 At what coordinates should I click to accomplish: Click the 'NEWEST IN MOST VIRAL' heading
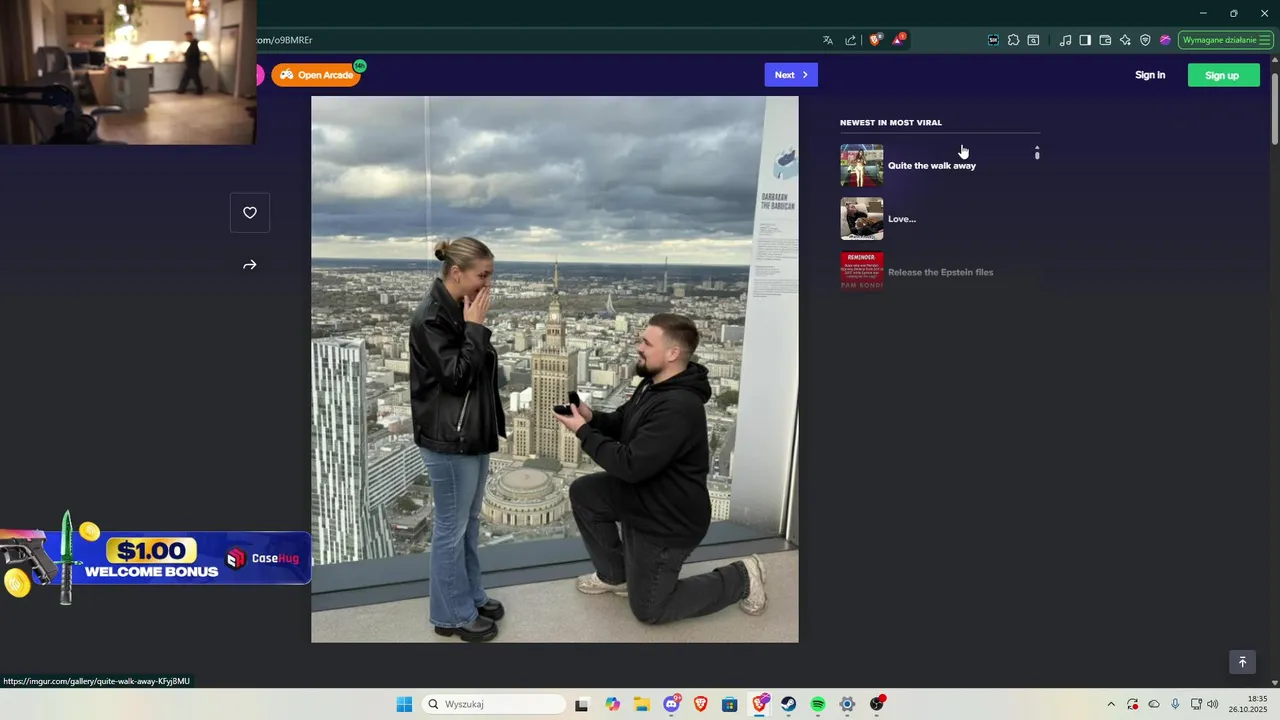[891, 123]
